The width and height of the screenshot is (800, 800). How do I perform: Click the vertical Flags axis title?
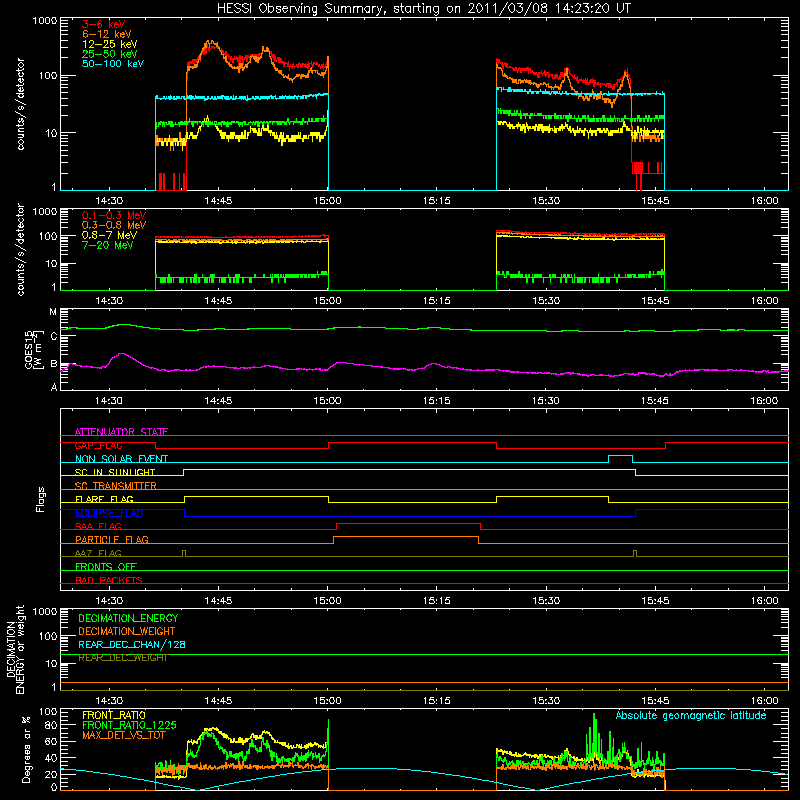[x=40, y=499]
